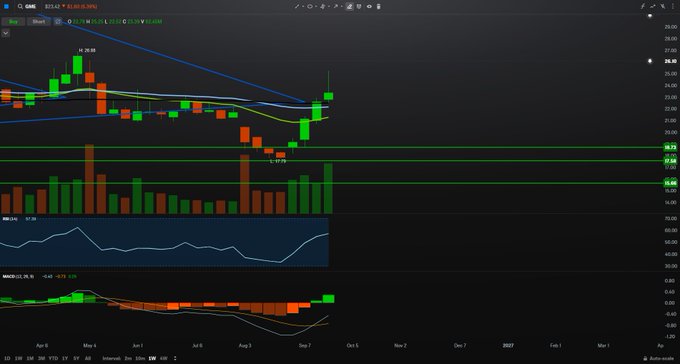The image size is (680, 364).
Task: Select the GME ticker symbol field
Action: (30, 7)
